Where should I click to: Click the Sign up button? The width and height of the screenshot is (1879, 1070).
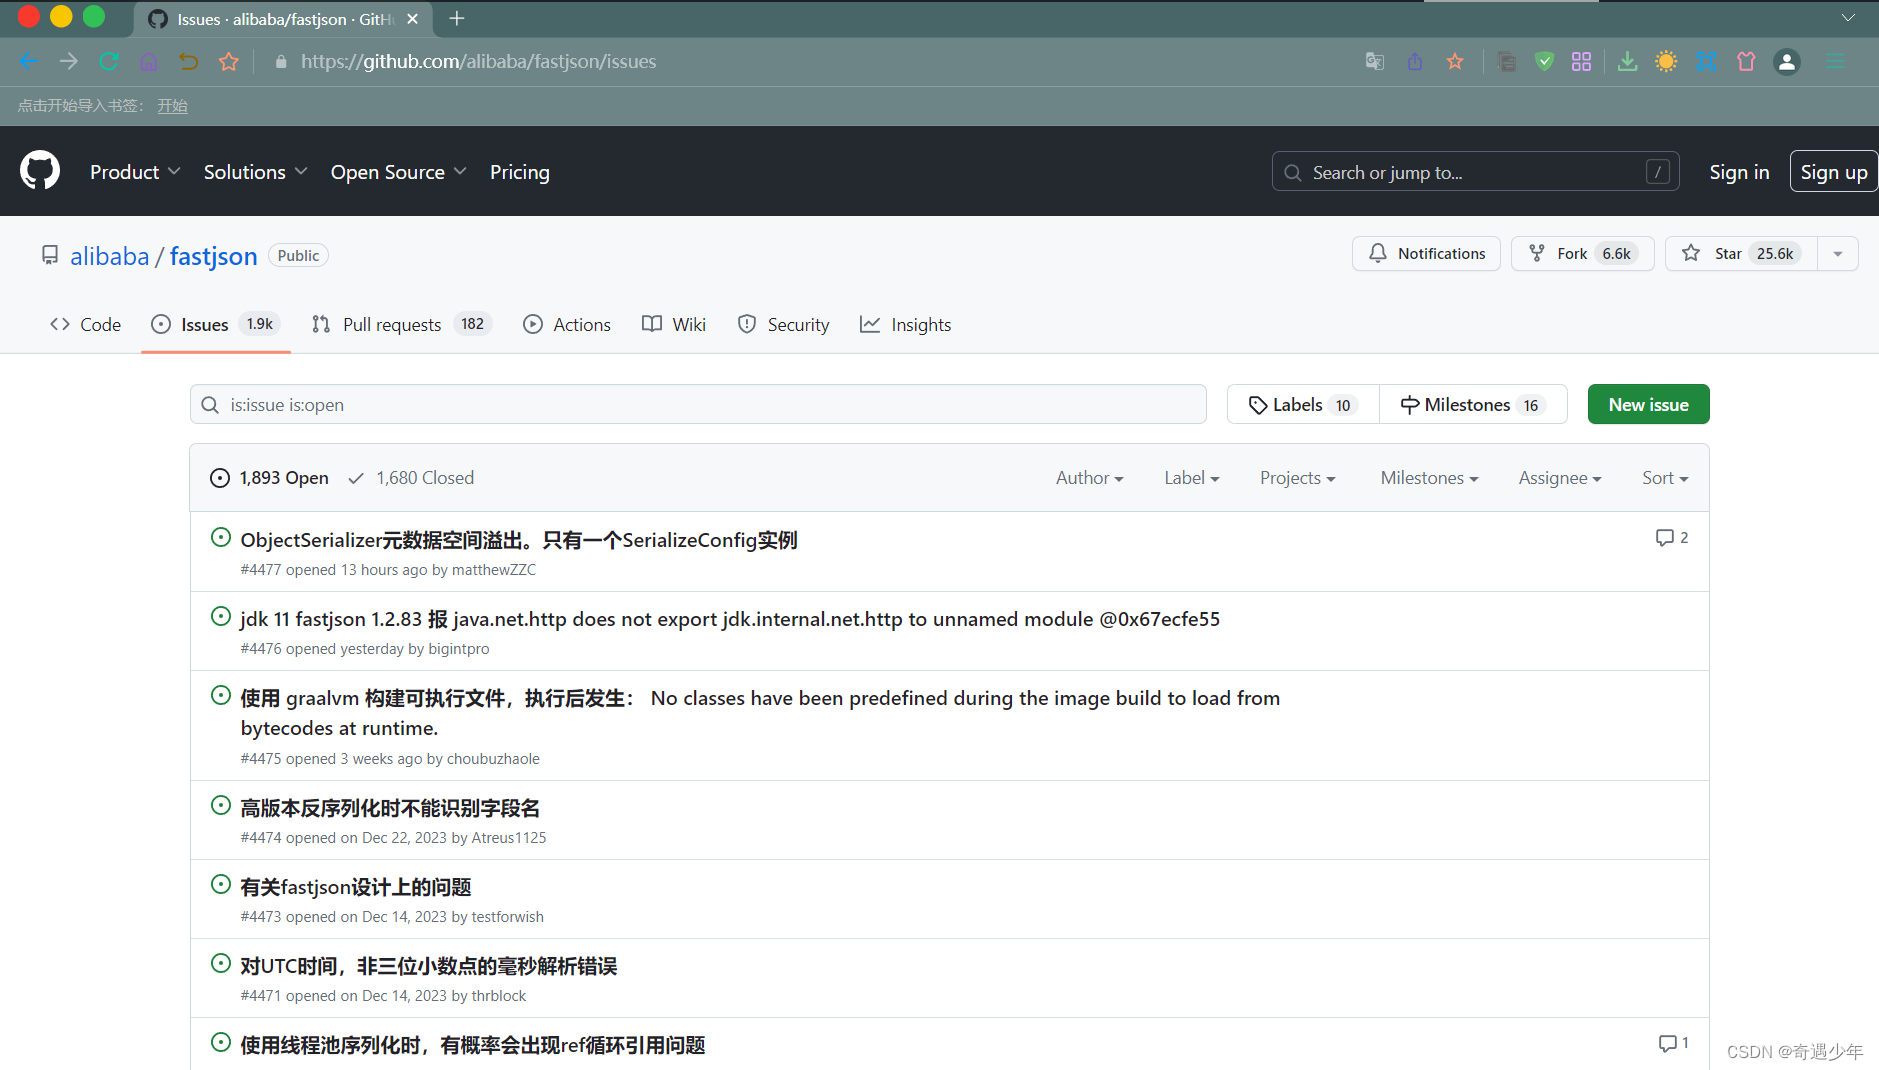(x=1833, y=172)
